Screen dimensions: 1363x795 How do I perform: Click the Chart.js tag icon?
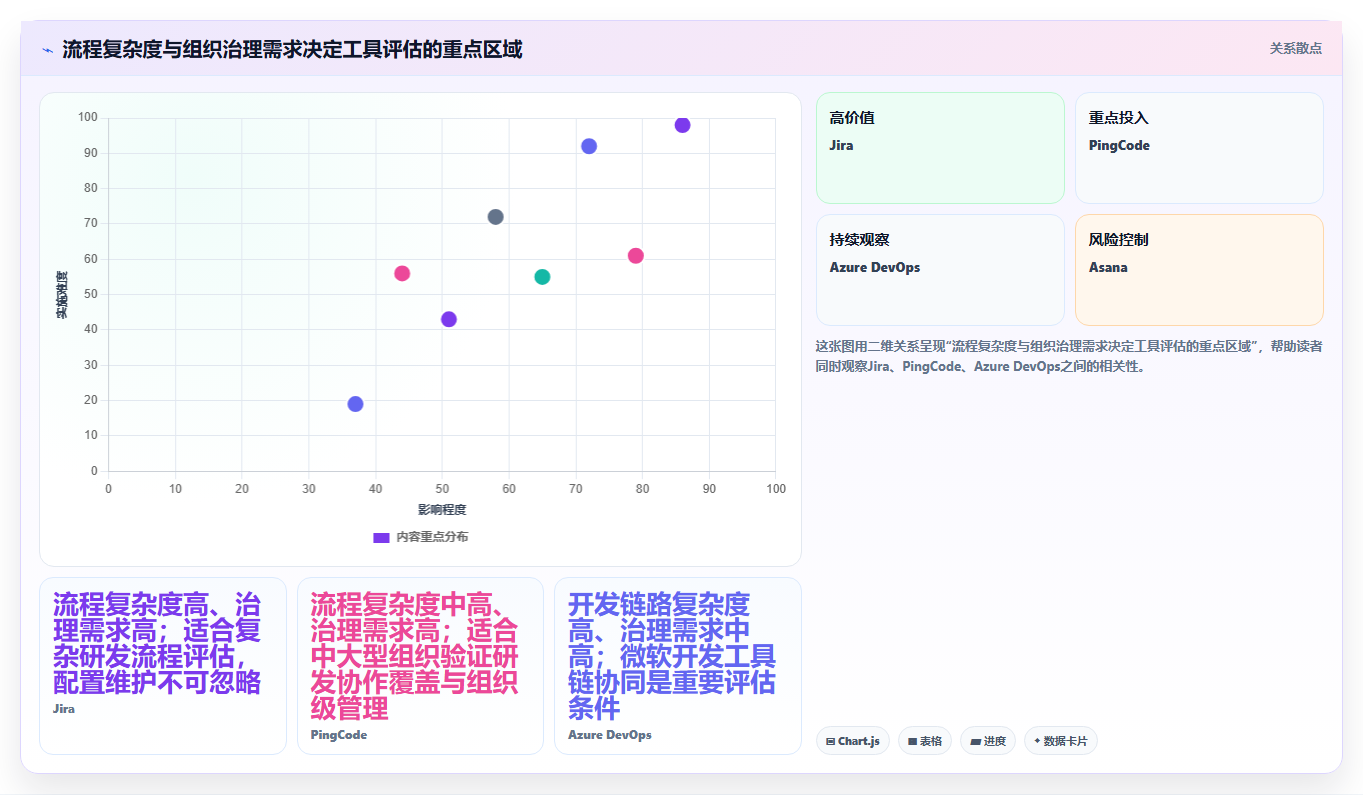coord(831,742)
